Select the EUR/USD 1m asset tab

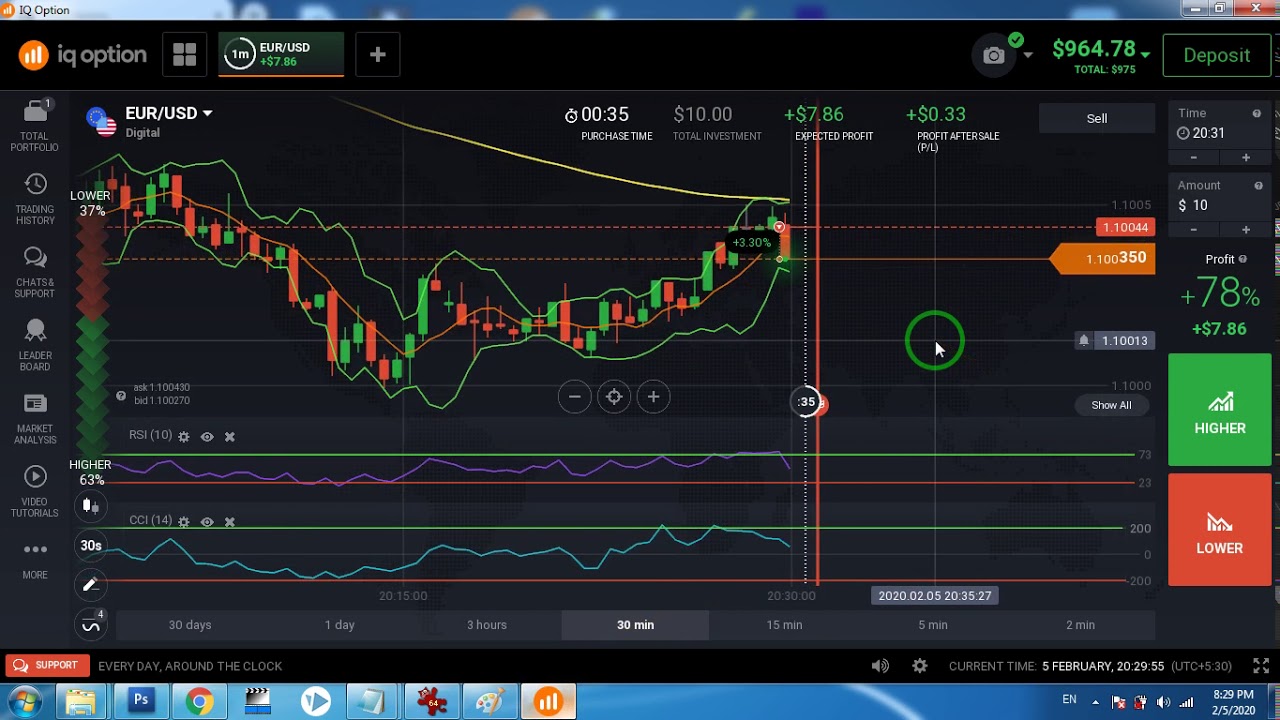click(x=282, y=55)
